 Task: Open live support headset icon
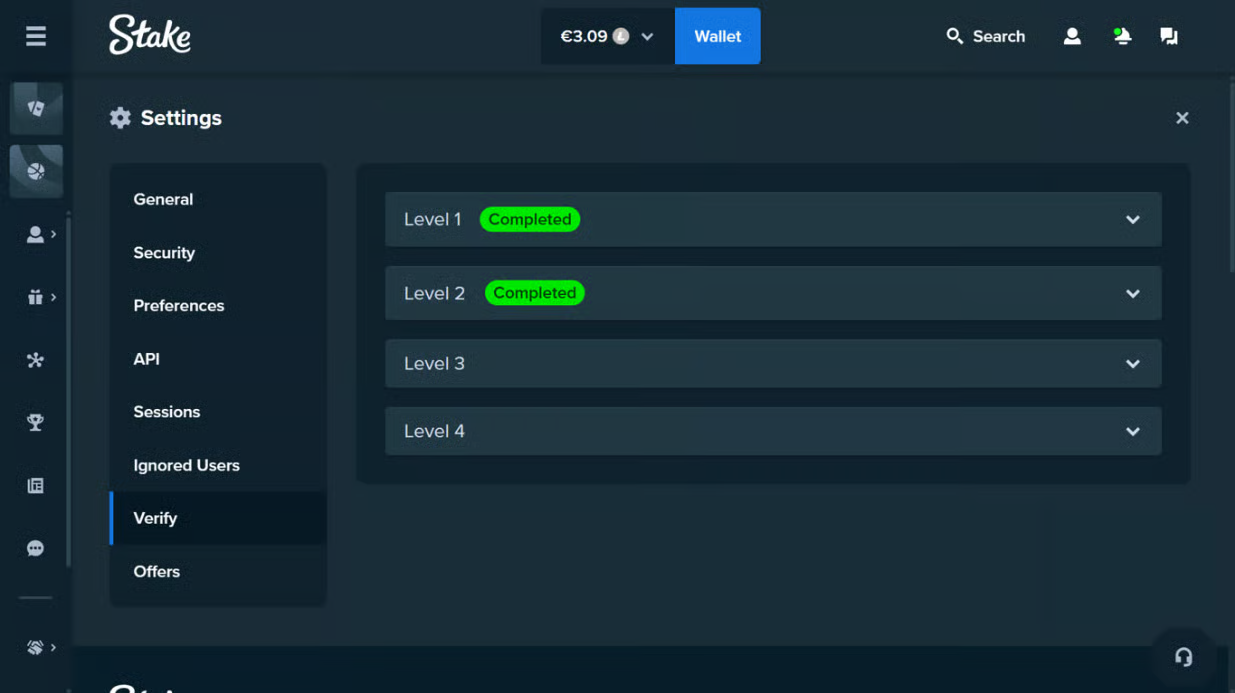1183,657
